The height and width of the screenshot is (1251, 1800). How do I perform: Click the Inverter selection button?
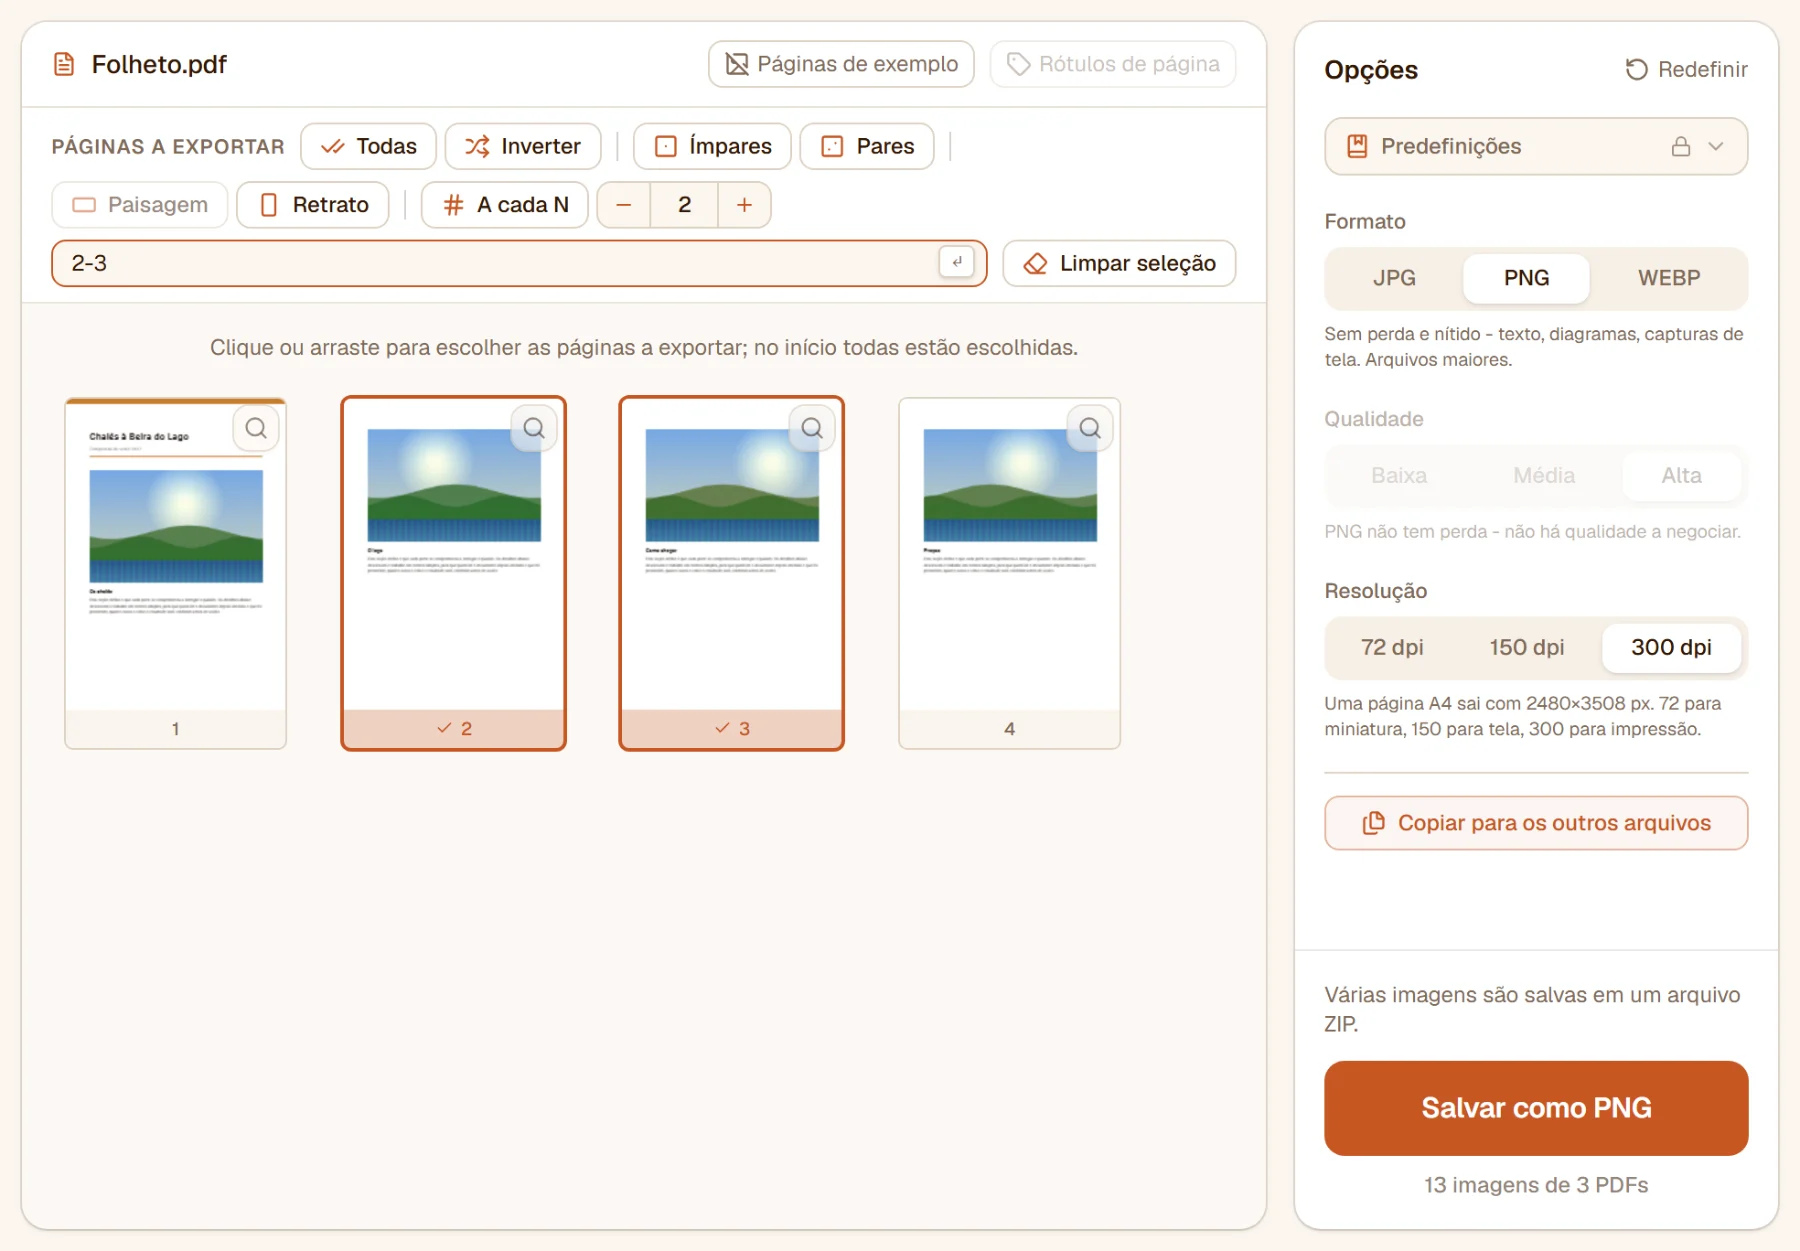coord(523,146)
